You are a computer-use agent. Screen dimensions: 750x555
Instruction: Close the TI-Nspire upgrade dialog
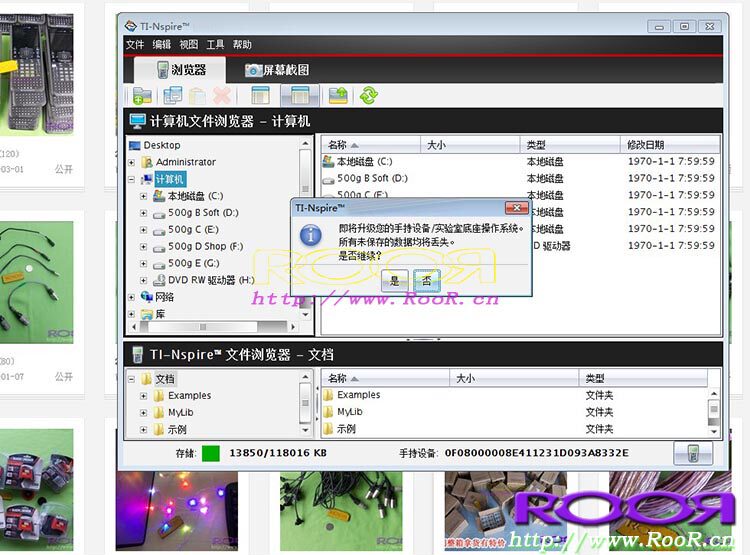click(x=517, y=208)
